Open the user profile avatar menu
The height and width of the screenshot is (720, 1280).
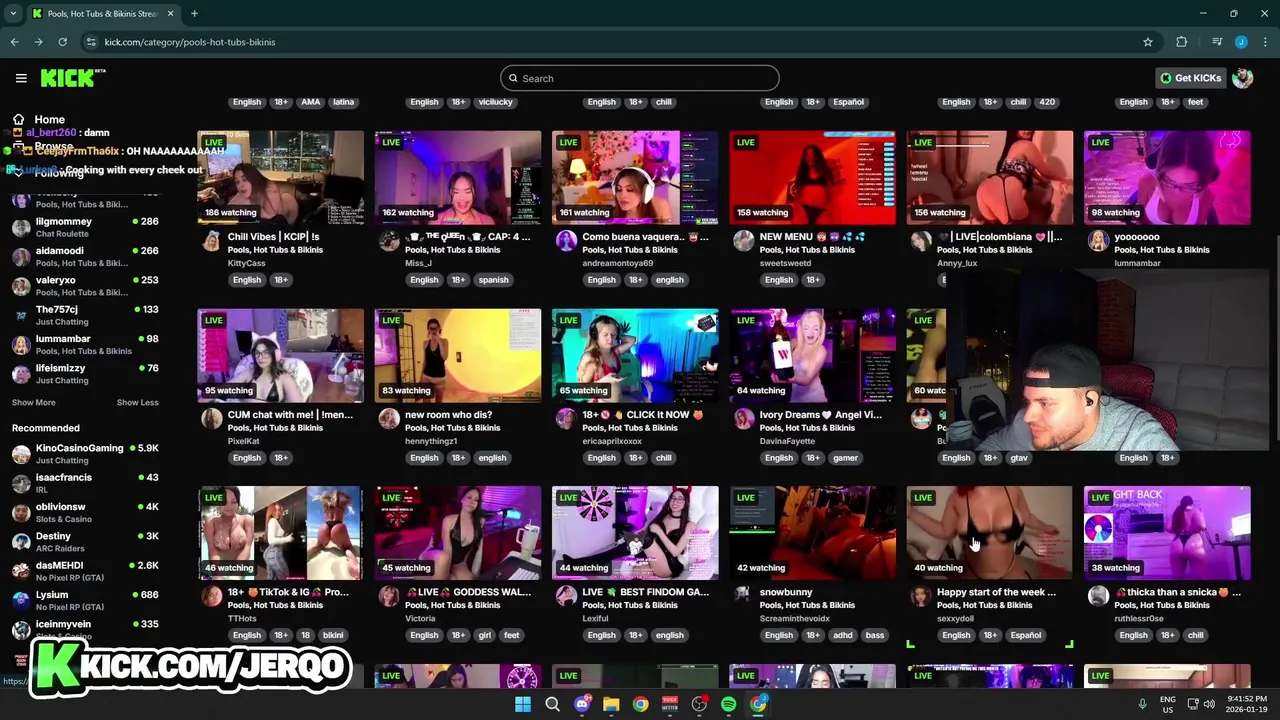tap(1243, 78)
